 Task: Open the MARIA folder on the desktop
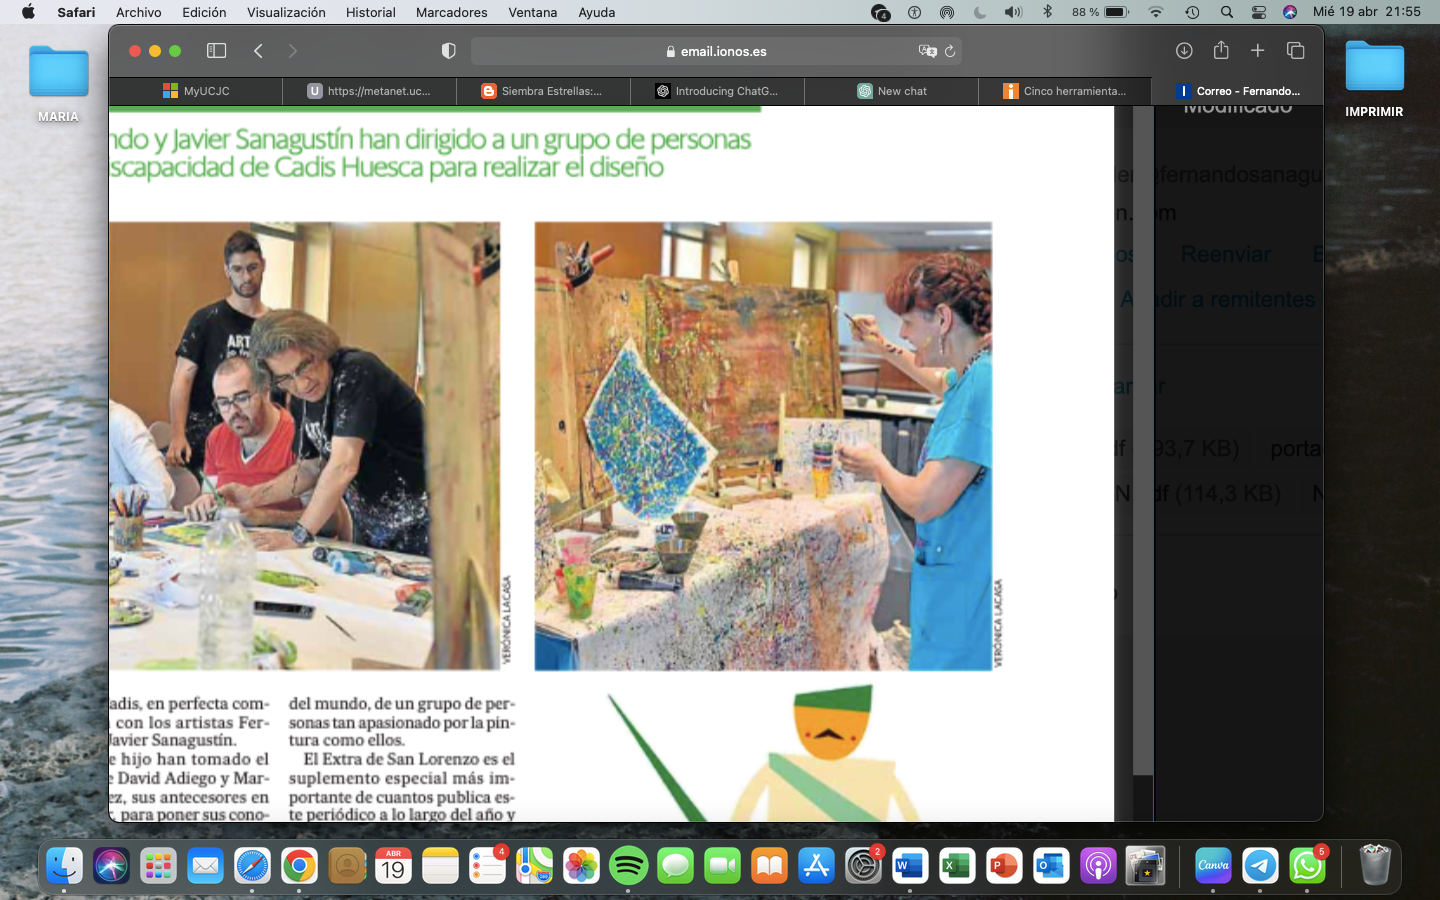(x=58, y=83)
